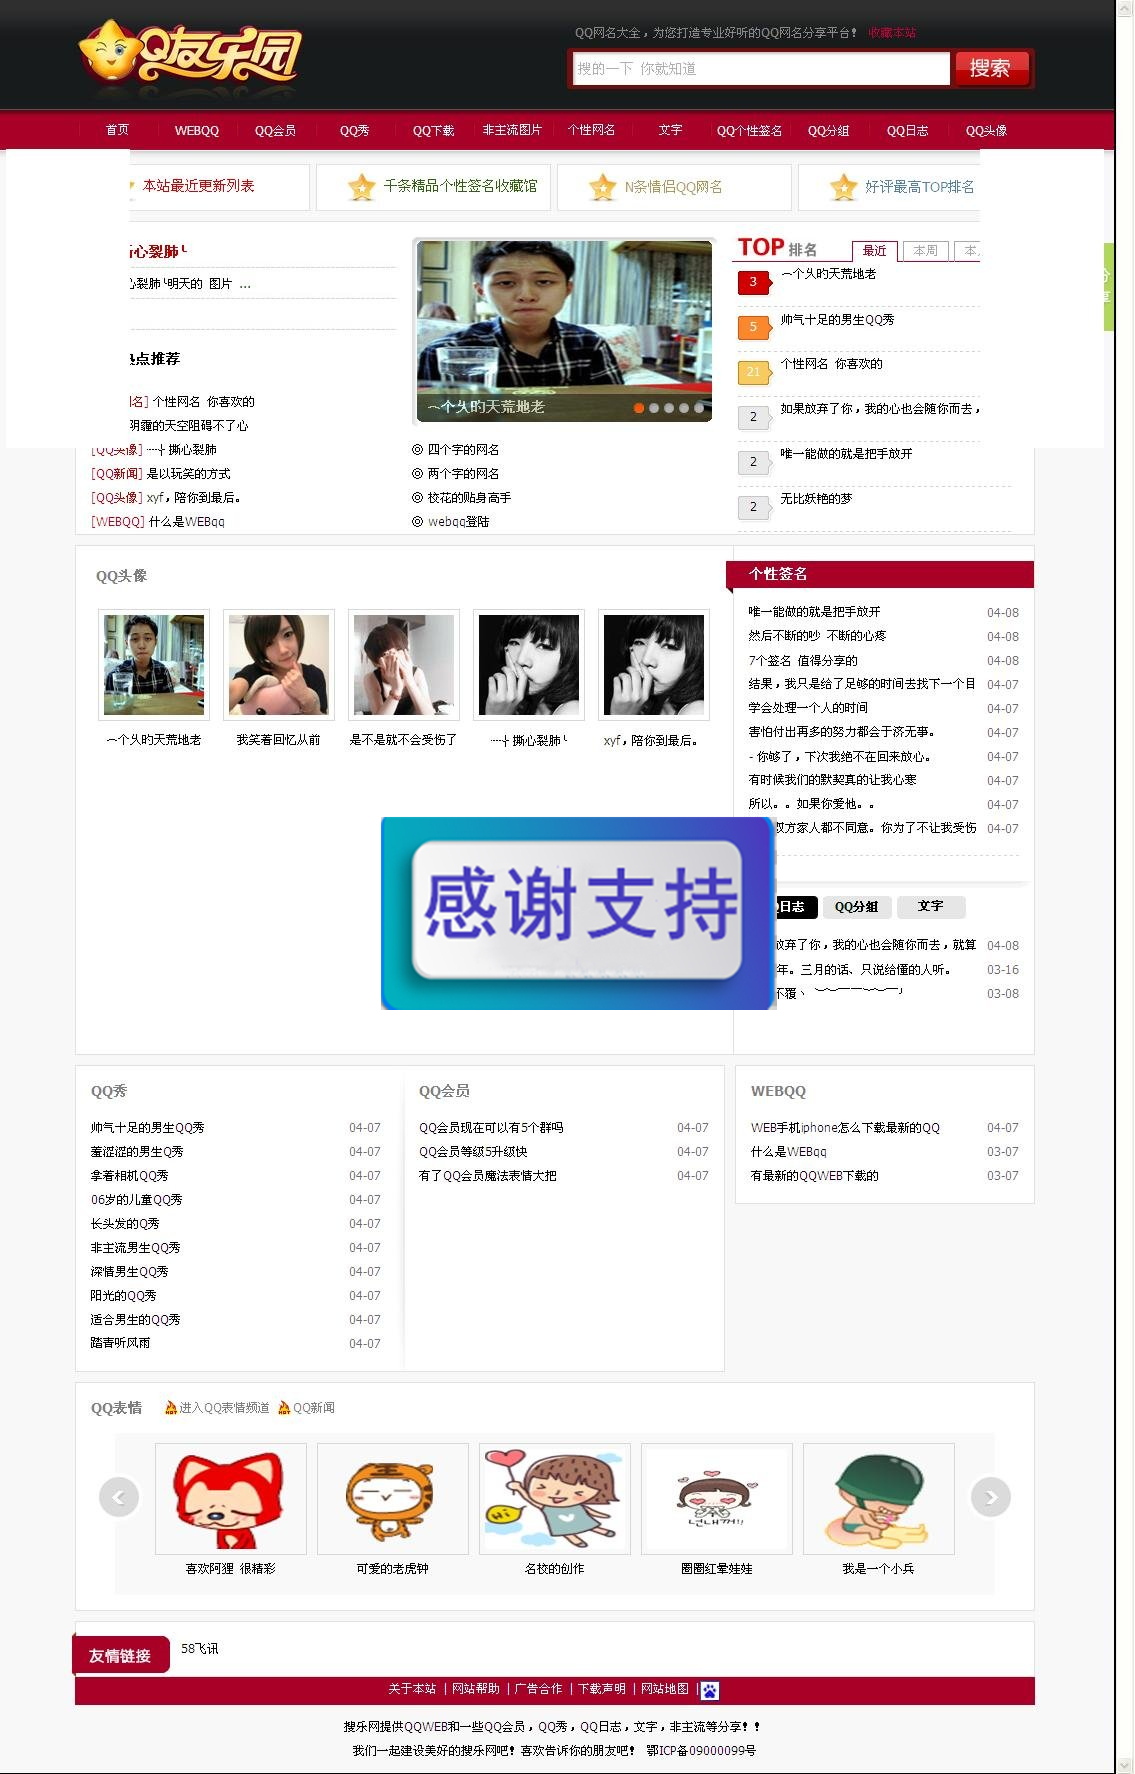Click previous arrow of QQ表情 carousel
This screenshot has height=1774, width=1135.
point(119,1497)
